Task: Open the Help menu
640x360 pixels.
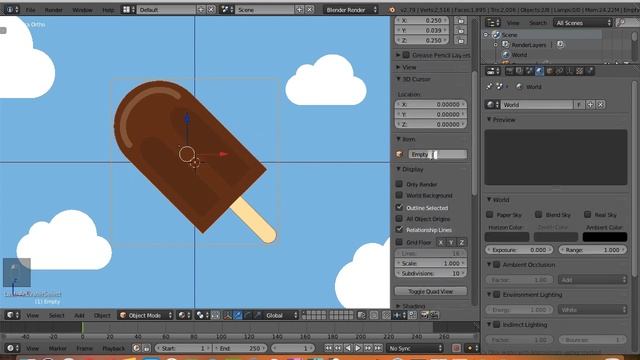Action: (x=108, y=9)
